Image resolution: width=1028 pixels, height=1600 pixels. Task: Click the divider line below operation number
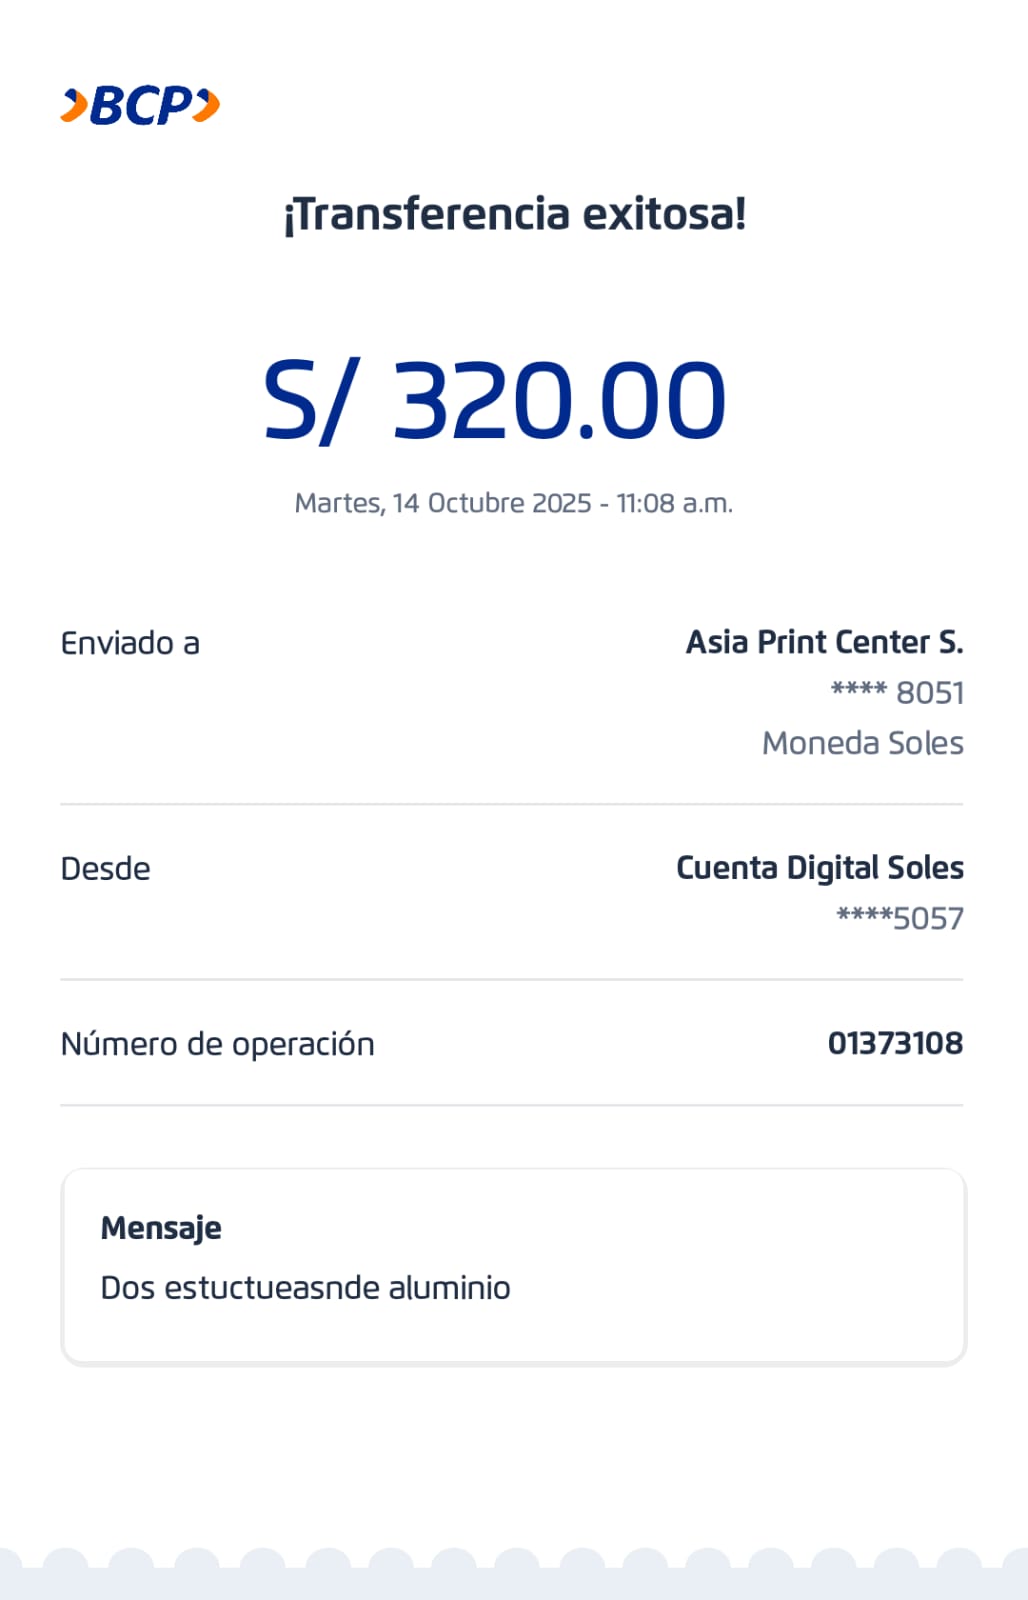click(x=511, y=1105)
